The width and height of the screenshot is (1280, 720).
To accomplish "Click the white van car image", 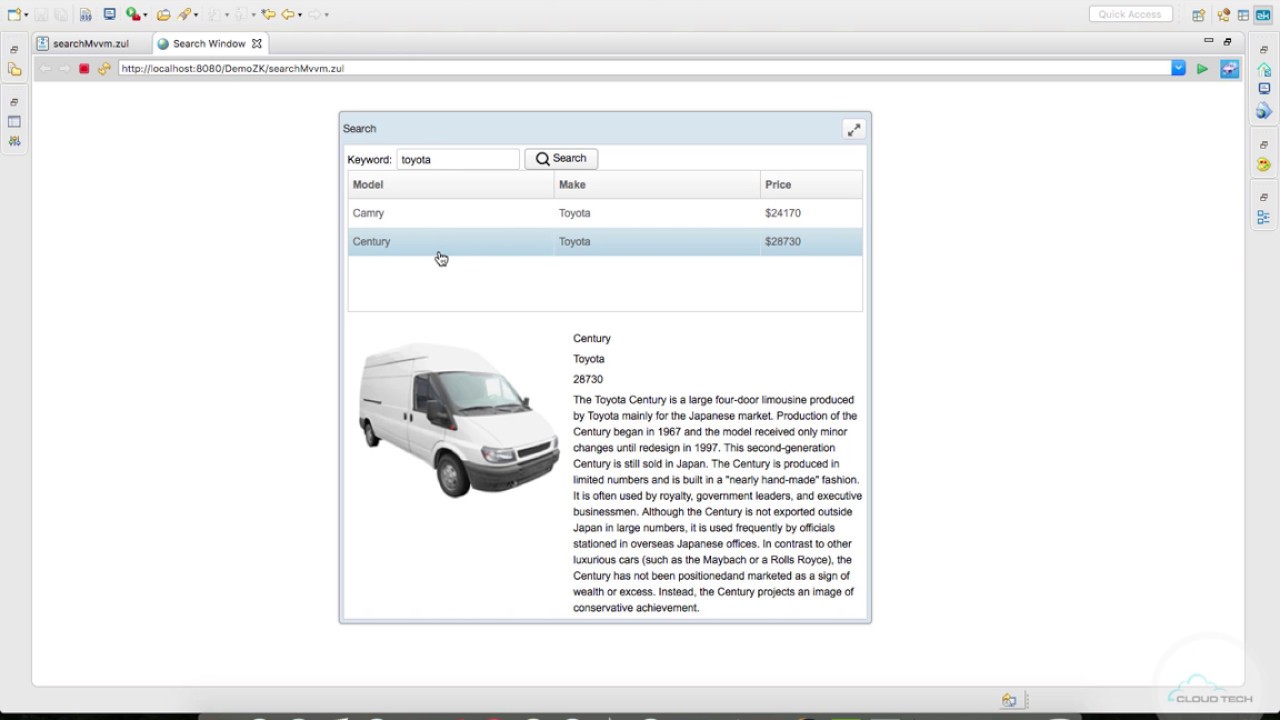I will tap(458, 420).
